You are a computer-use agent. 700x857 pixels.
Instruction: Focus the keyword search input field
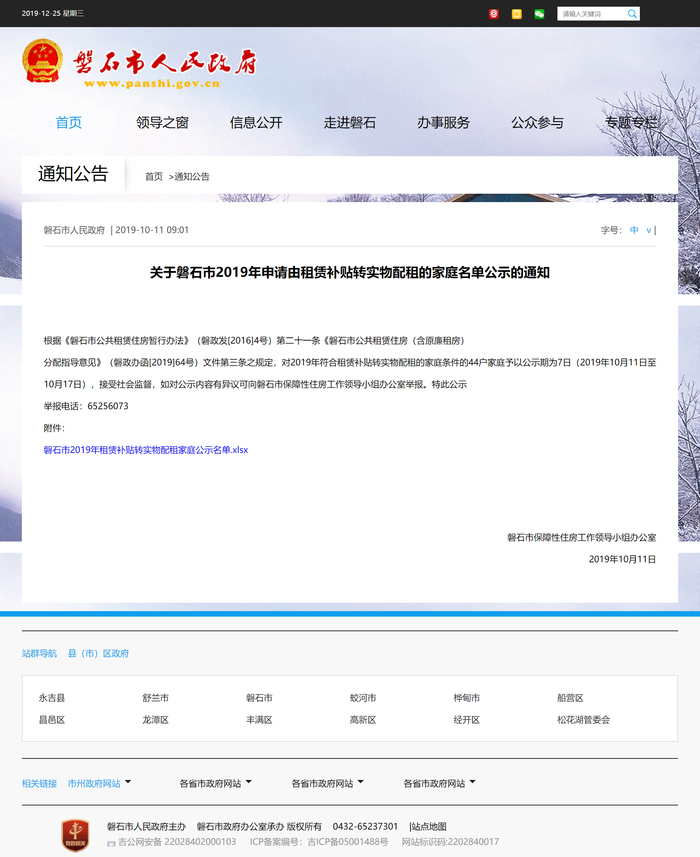tap(592, 14)
